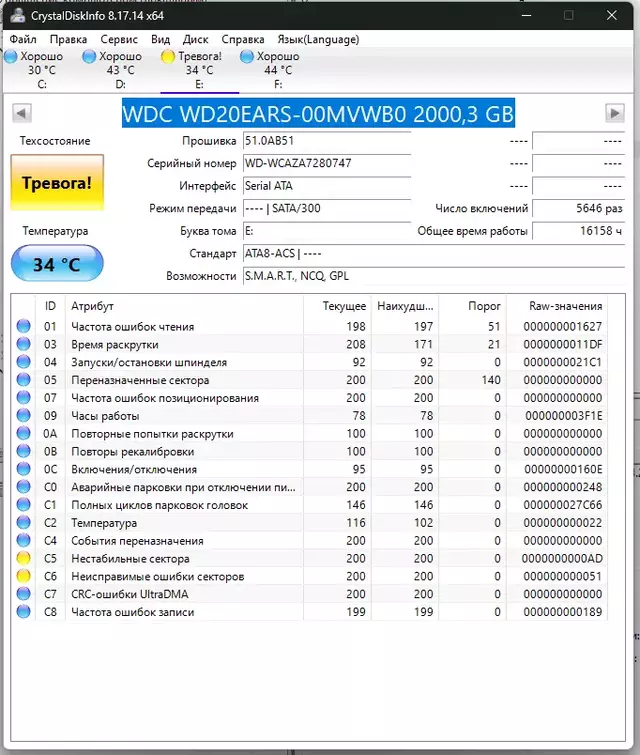Select raw value 0000000000AD

pyautogui.click(x=562, y=559)
